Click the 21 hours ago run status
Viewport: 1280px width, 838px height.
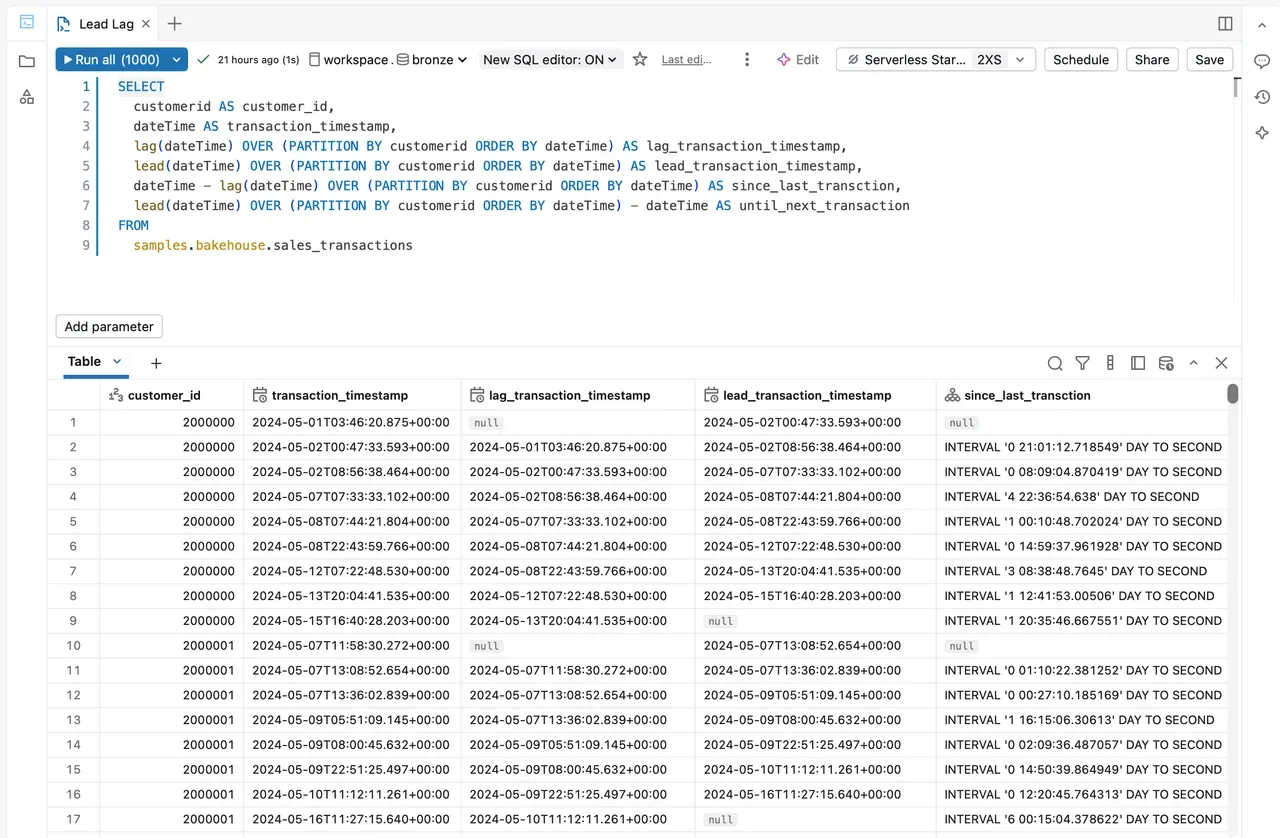pyautogui.click(x=249, y=60)
